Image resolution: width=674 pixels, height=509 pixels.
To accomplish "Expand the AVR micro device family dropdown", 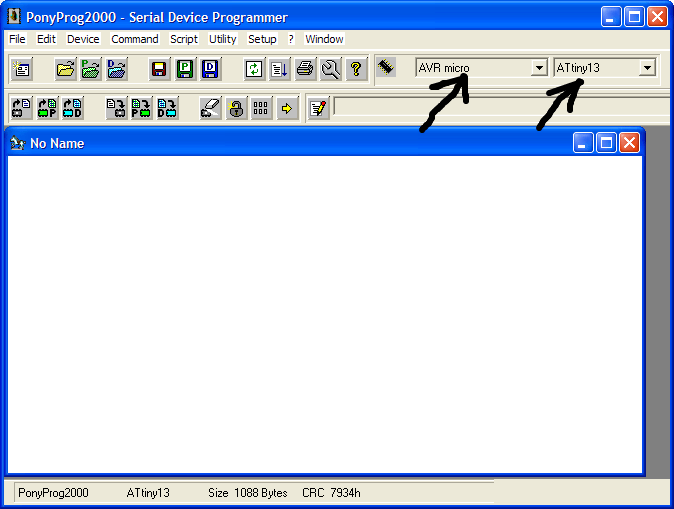I will [539, 68].
